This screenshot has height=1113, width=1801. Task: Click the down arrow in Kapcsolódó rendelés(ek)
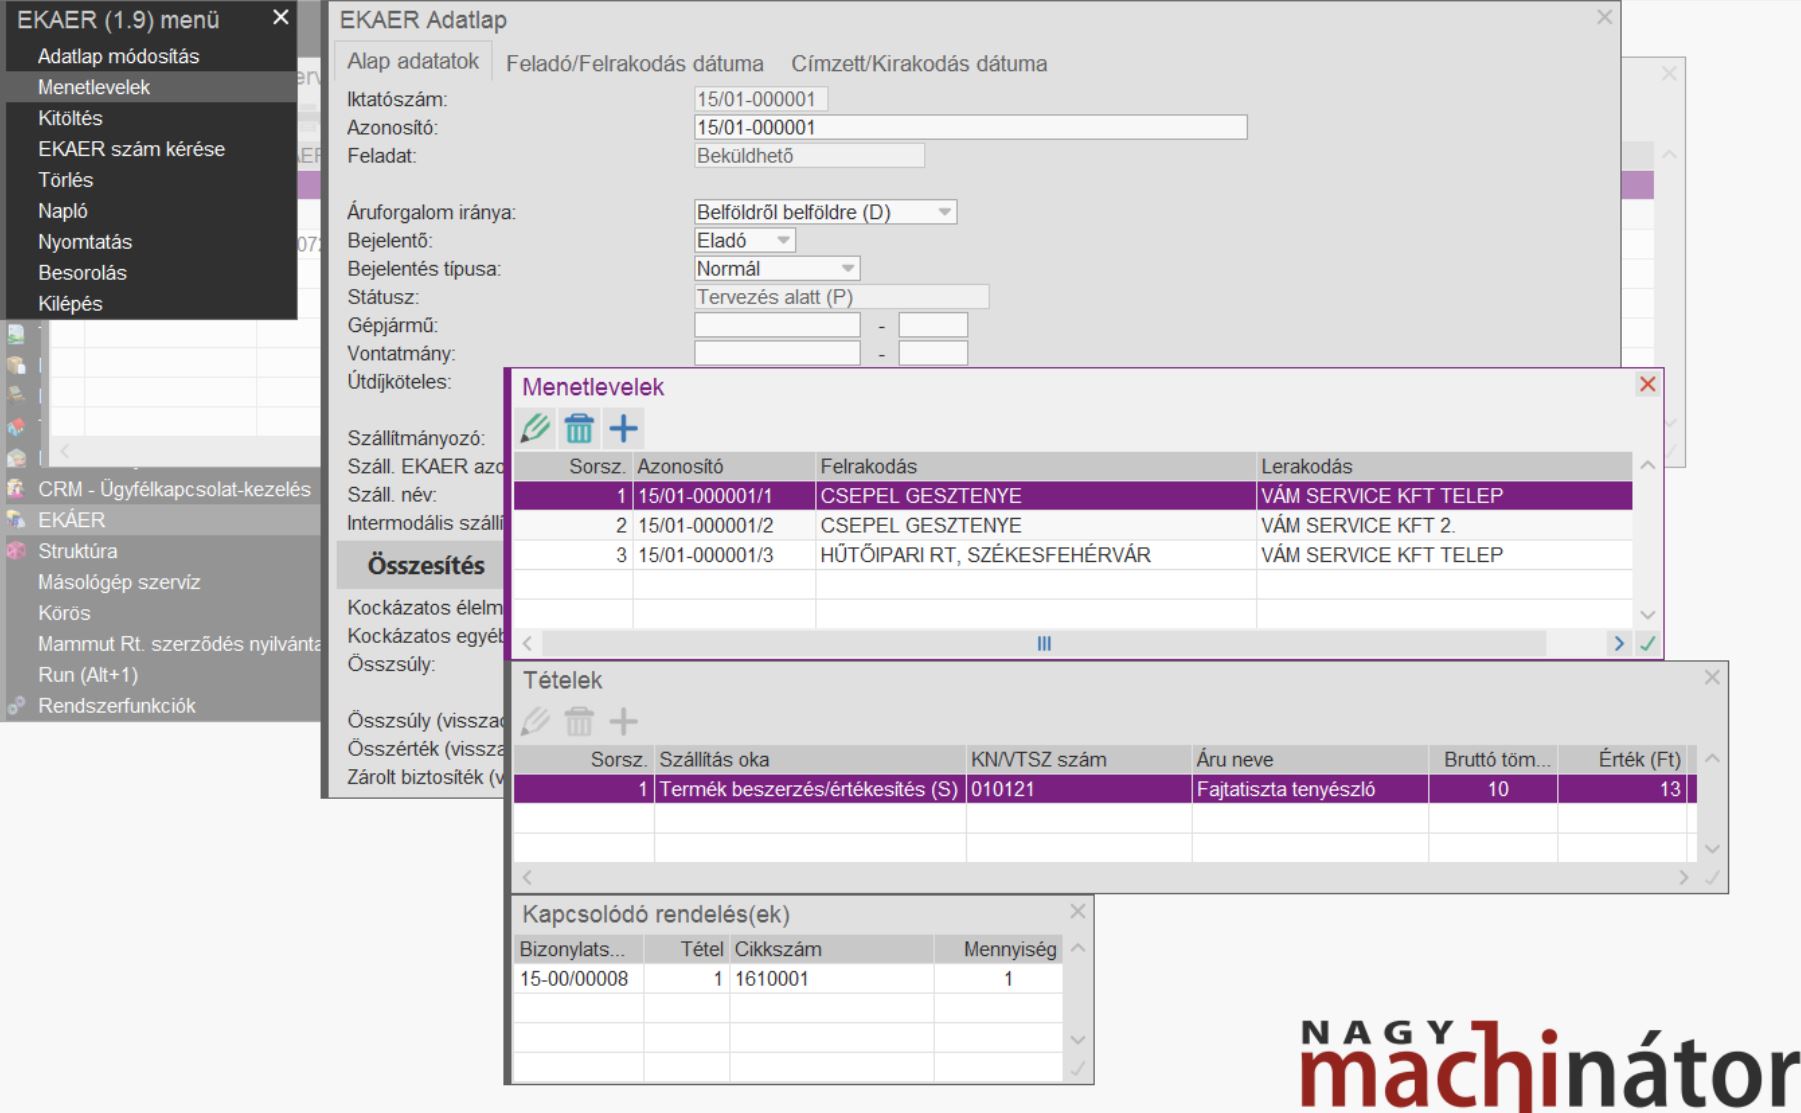(1077, 1040)
